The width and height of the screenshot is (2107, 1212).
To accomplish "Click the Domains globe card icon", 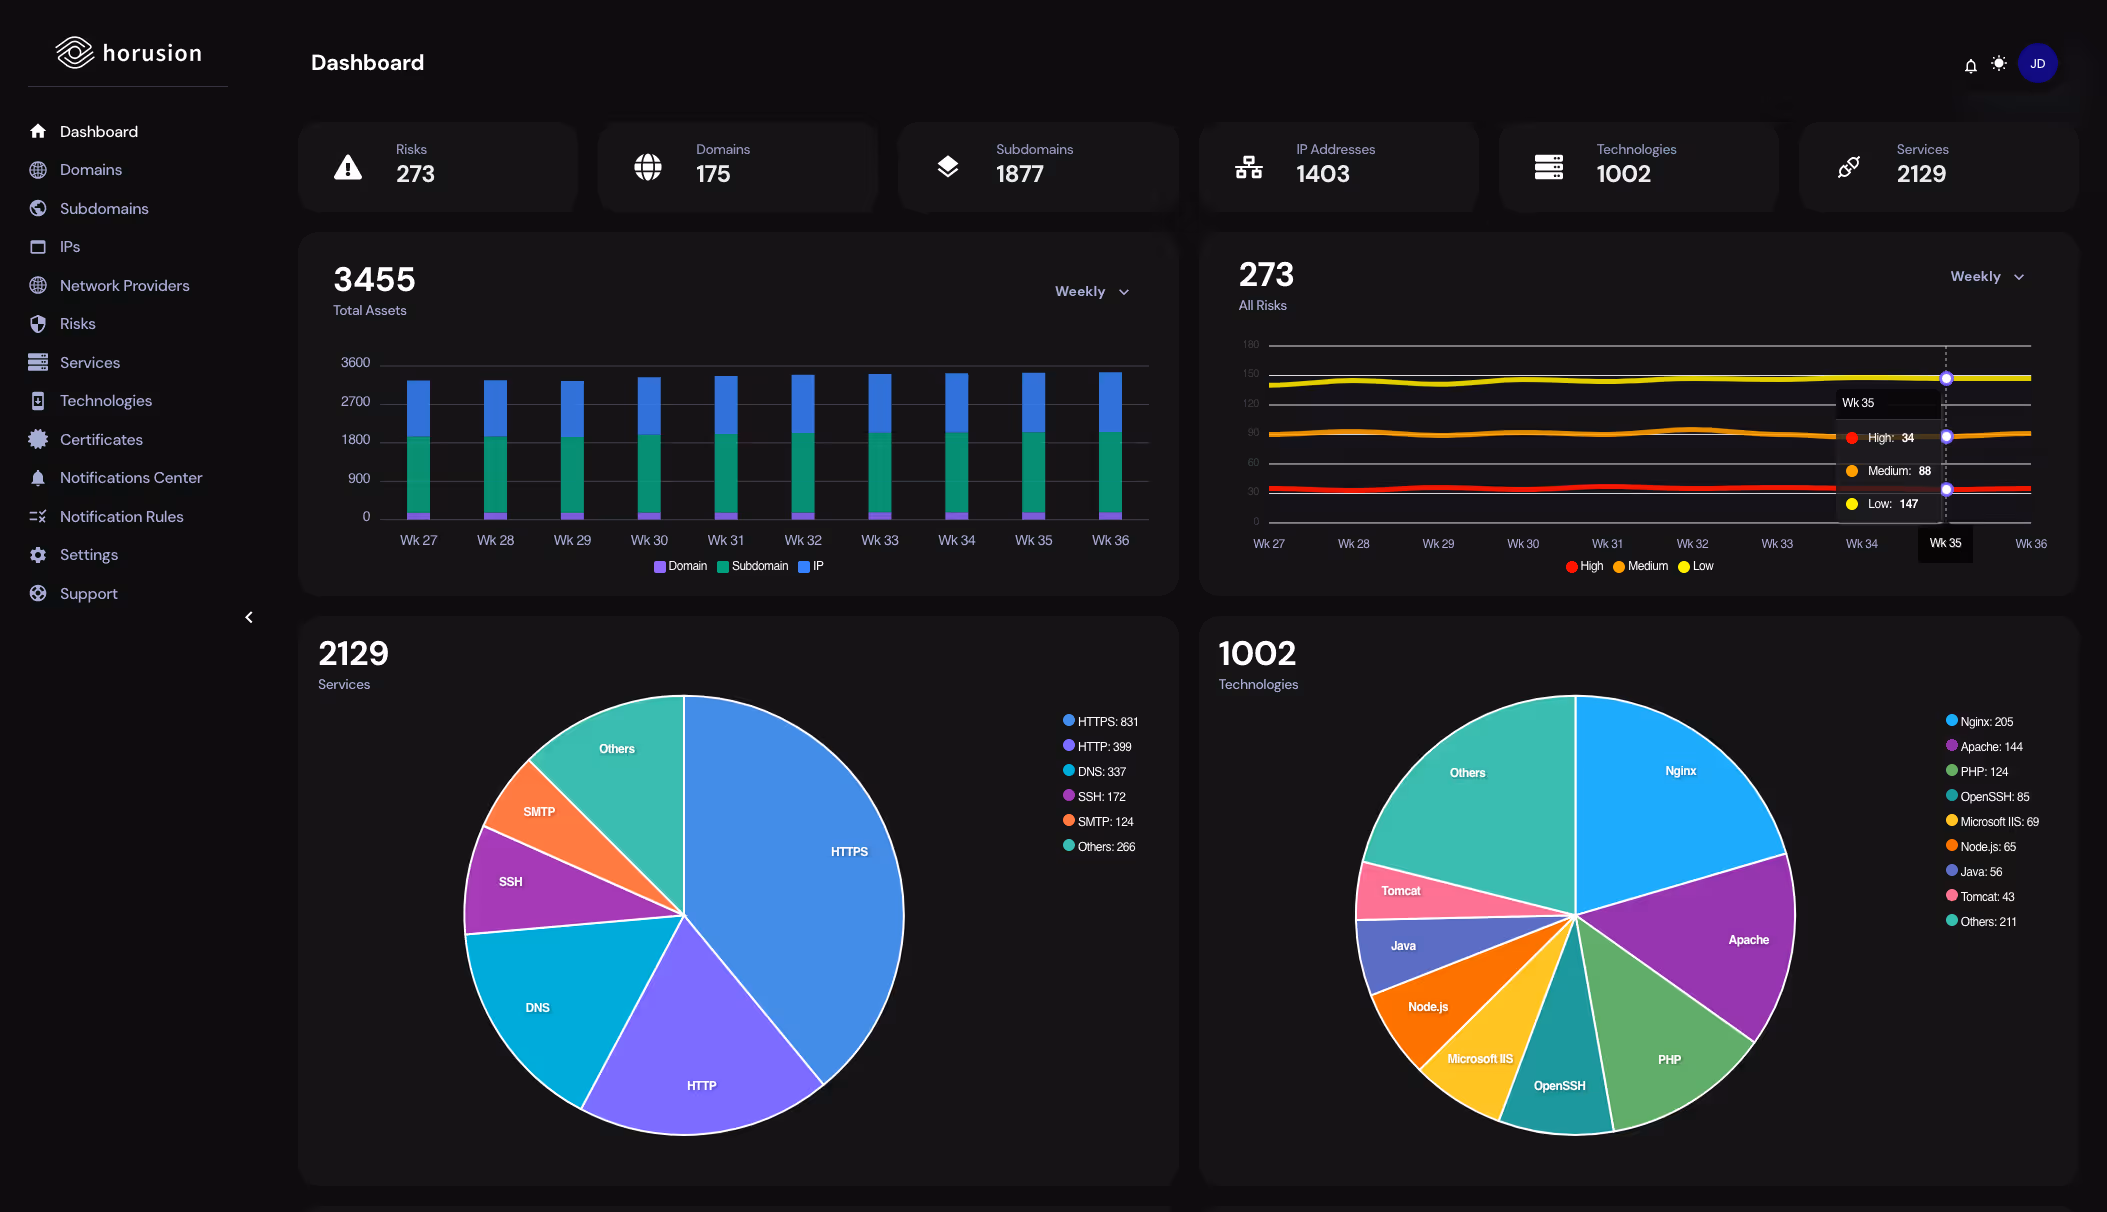I will [647, 167].
